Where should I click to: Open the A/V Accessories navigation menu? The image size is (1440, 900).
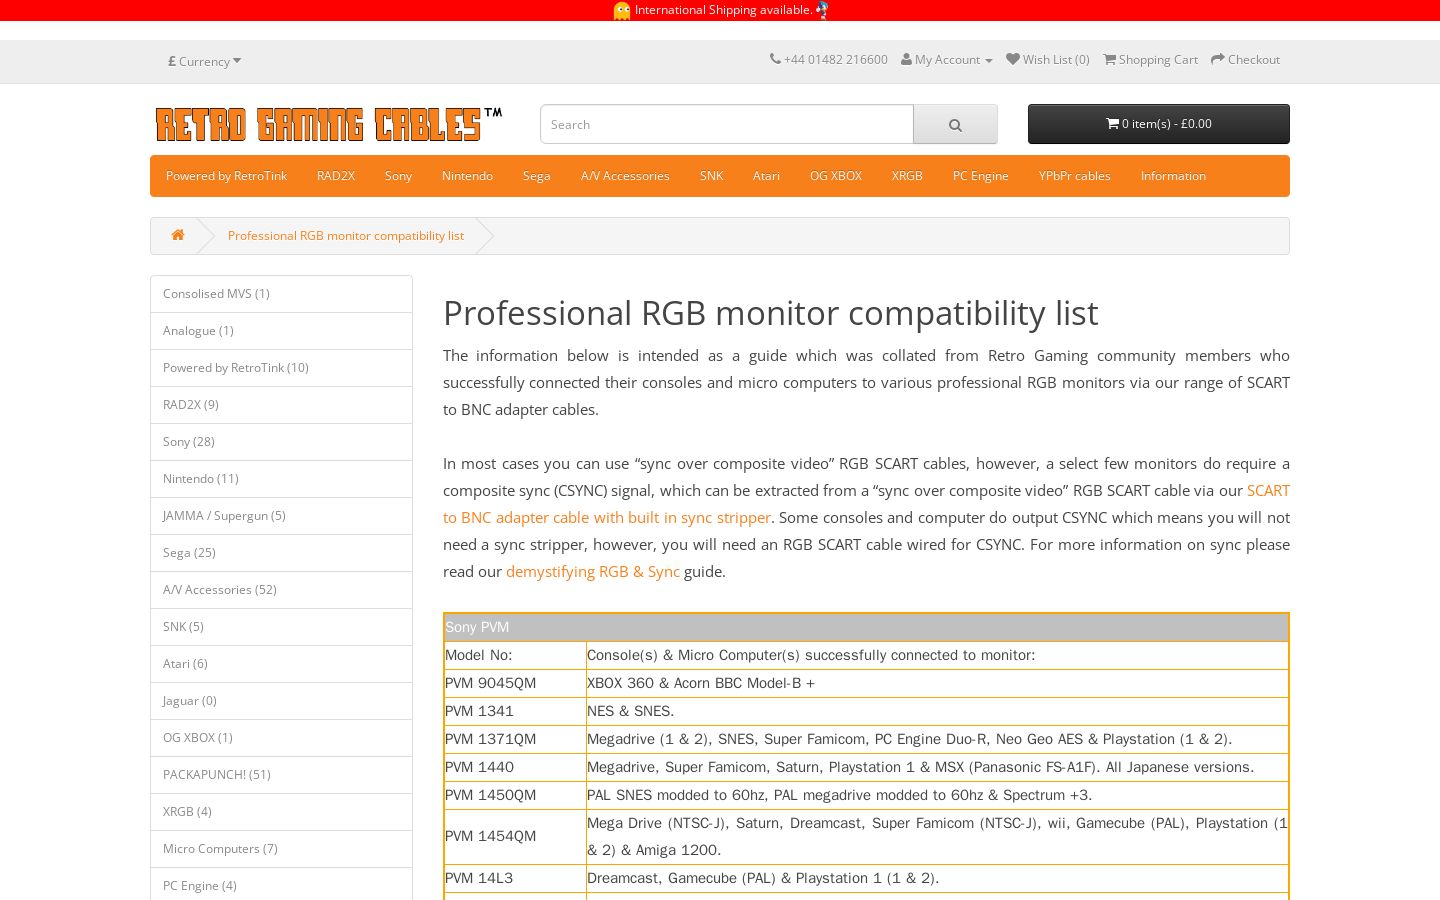[x=625, y=176]
